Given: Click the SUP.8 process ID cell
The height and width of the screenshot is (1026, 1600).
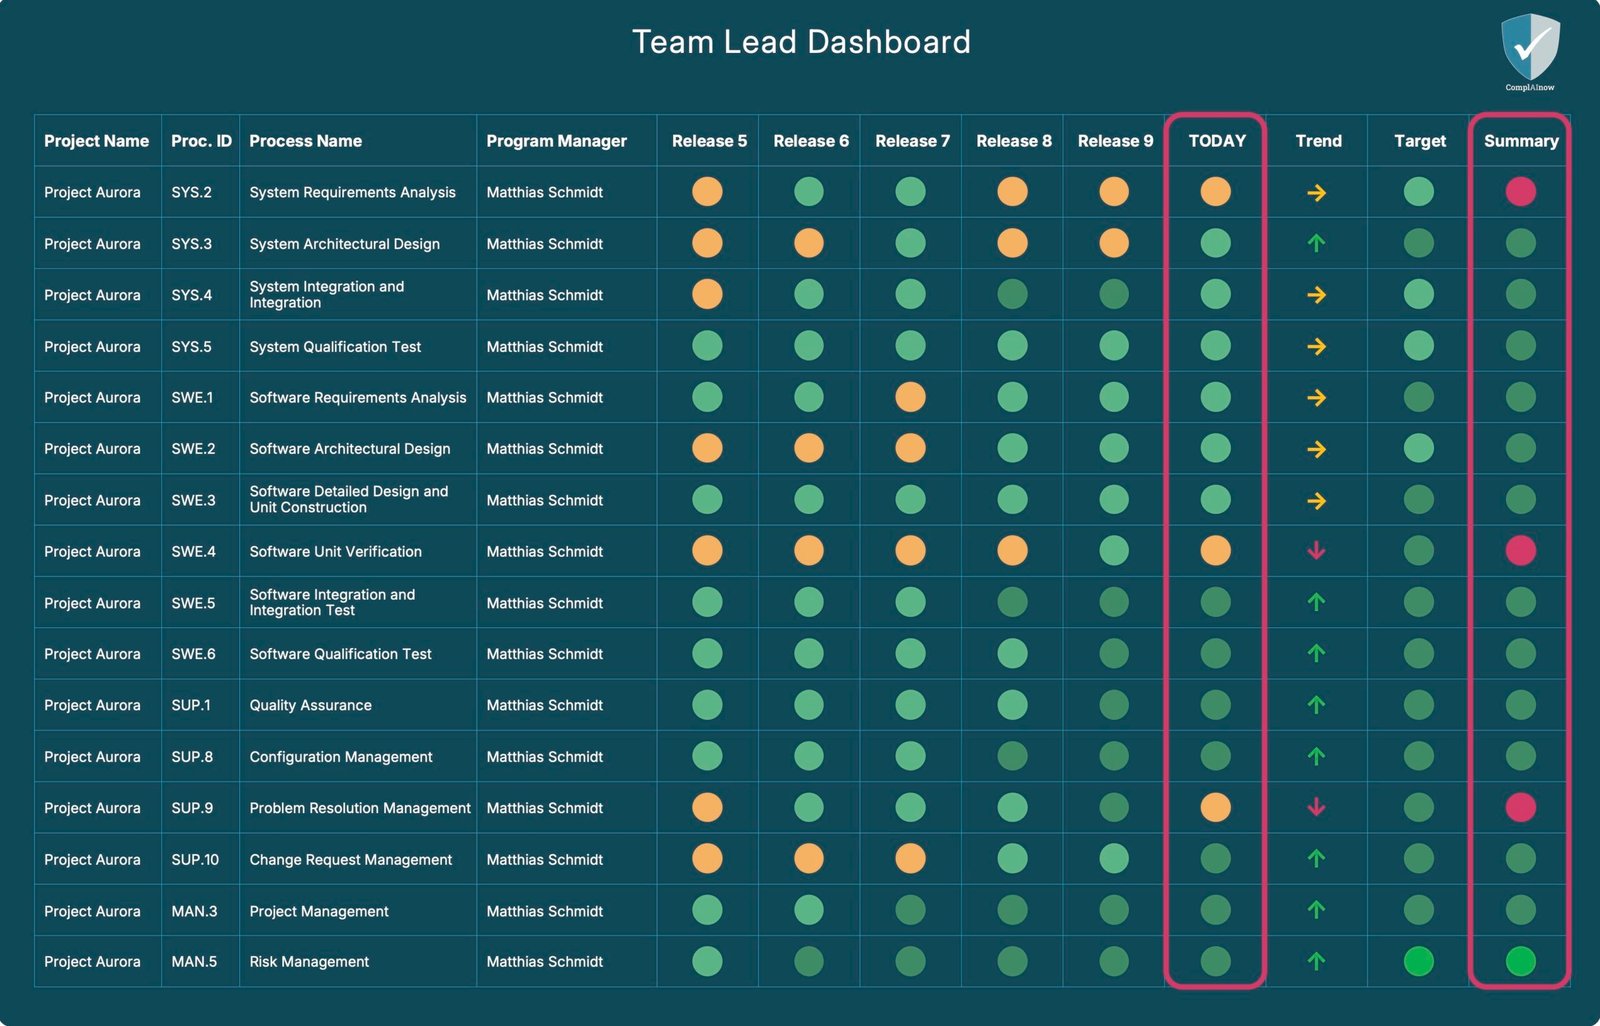Looking at the screenshot, I should pos(192,757).
